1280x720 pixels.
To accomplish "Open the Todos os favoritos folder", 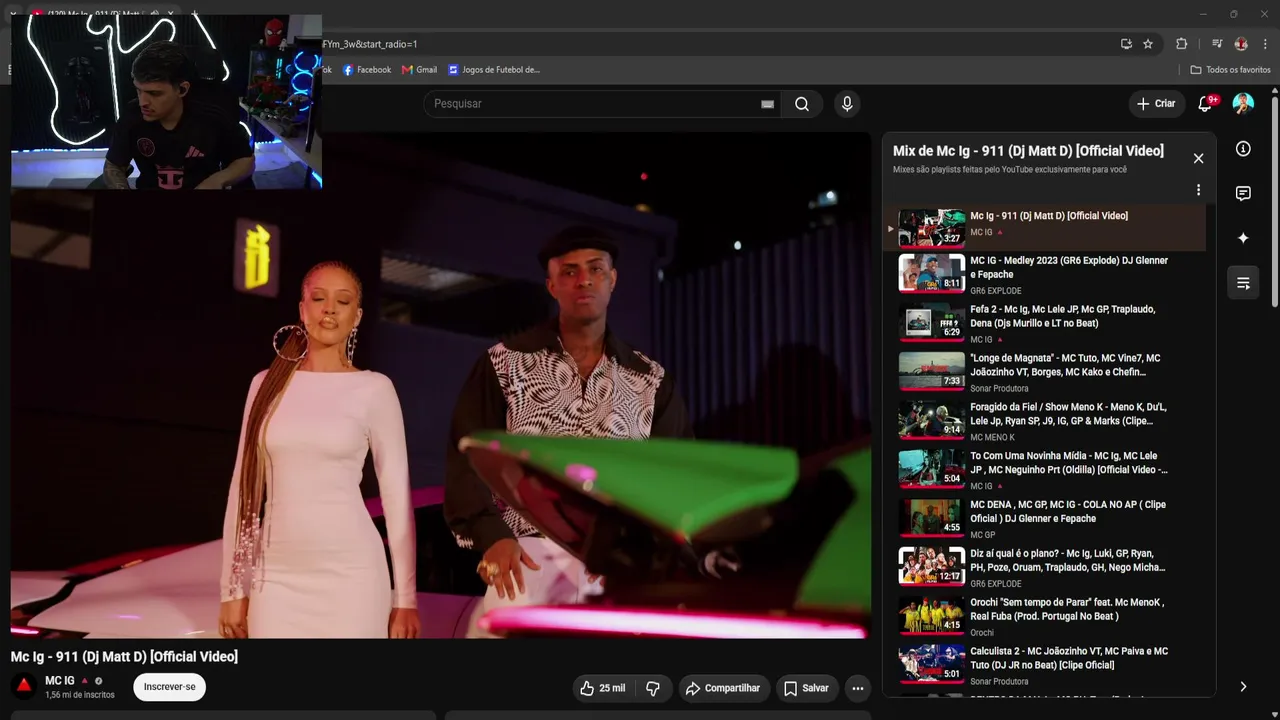I will (x=1230, y=70).
